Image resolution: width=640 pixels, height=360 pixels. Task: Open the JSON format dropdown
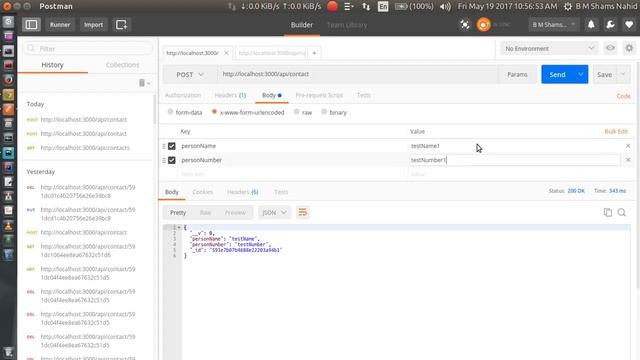point(274,213)
